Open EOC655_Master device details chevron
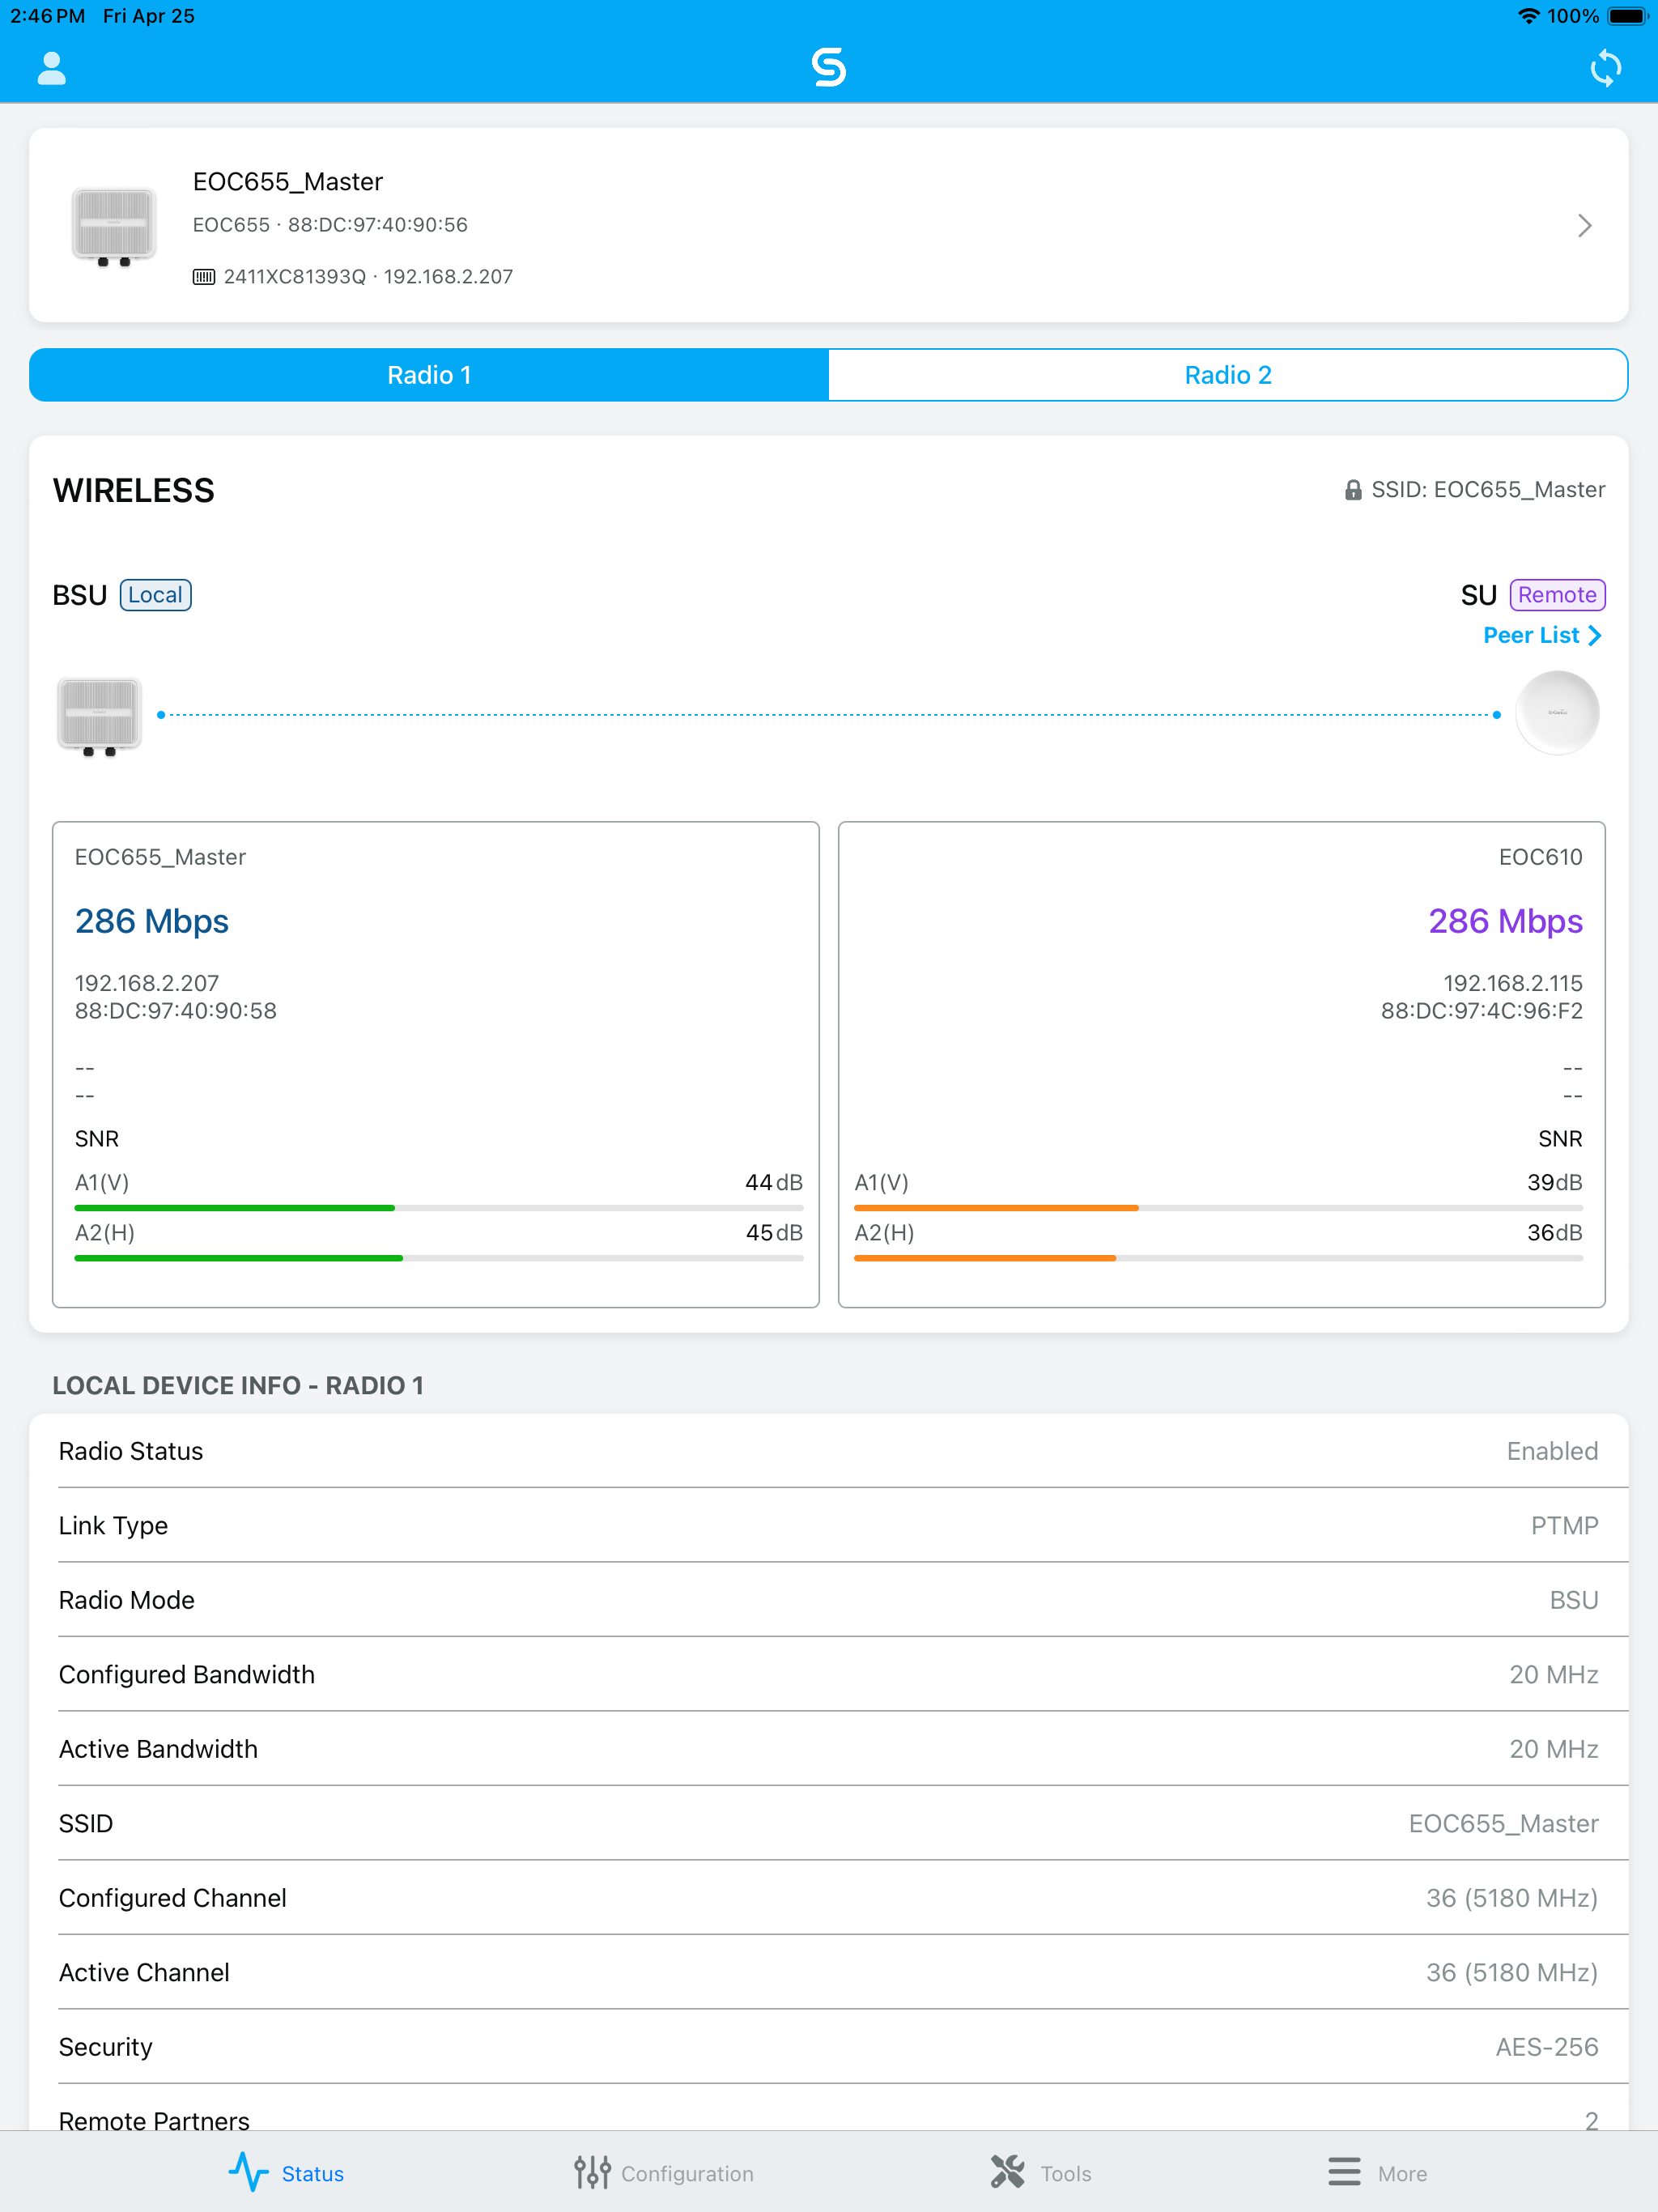This screenshot has width=1658, height=2212. [1584, 225]
